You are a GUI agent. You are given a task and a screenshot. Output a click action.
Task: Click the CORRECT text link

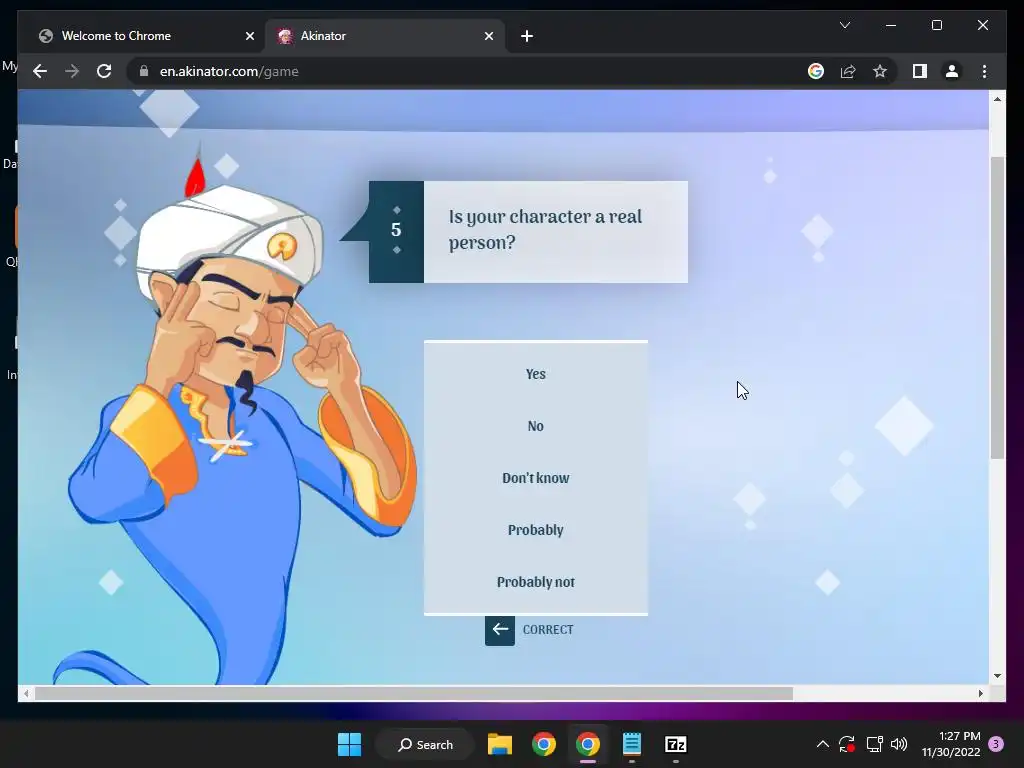pyautogui.click(x=548, y=630)
